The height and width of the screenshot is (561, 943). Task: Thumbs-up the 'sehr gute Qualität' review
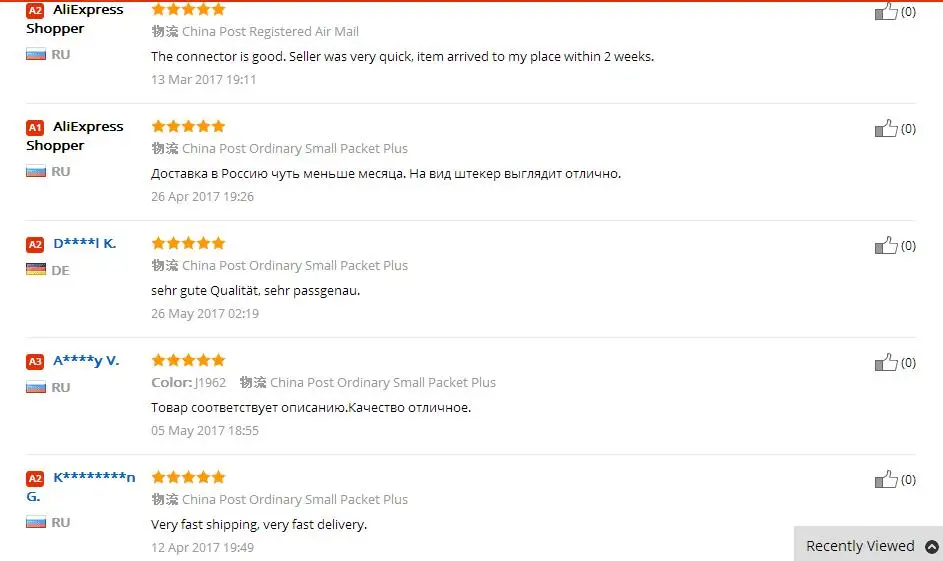886,245
